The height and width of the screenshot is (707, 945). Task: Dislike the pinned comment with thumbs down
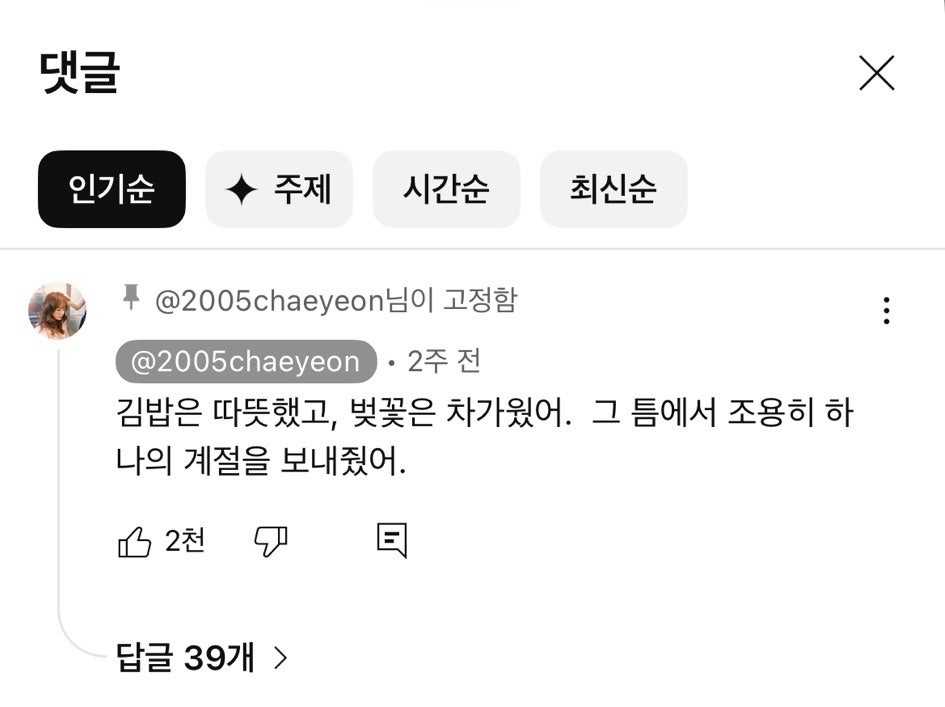click(x=271, y=541)
